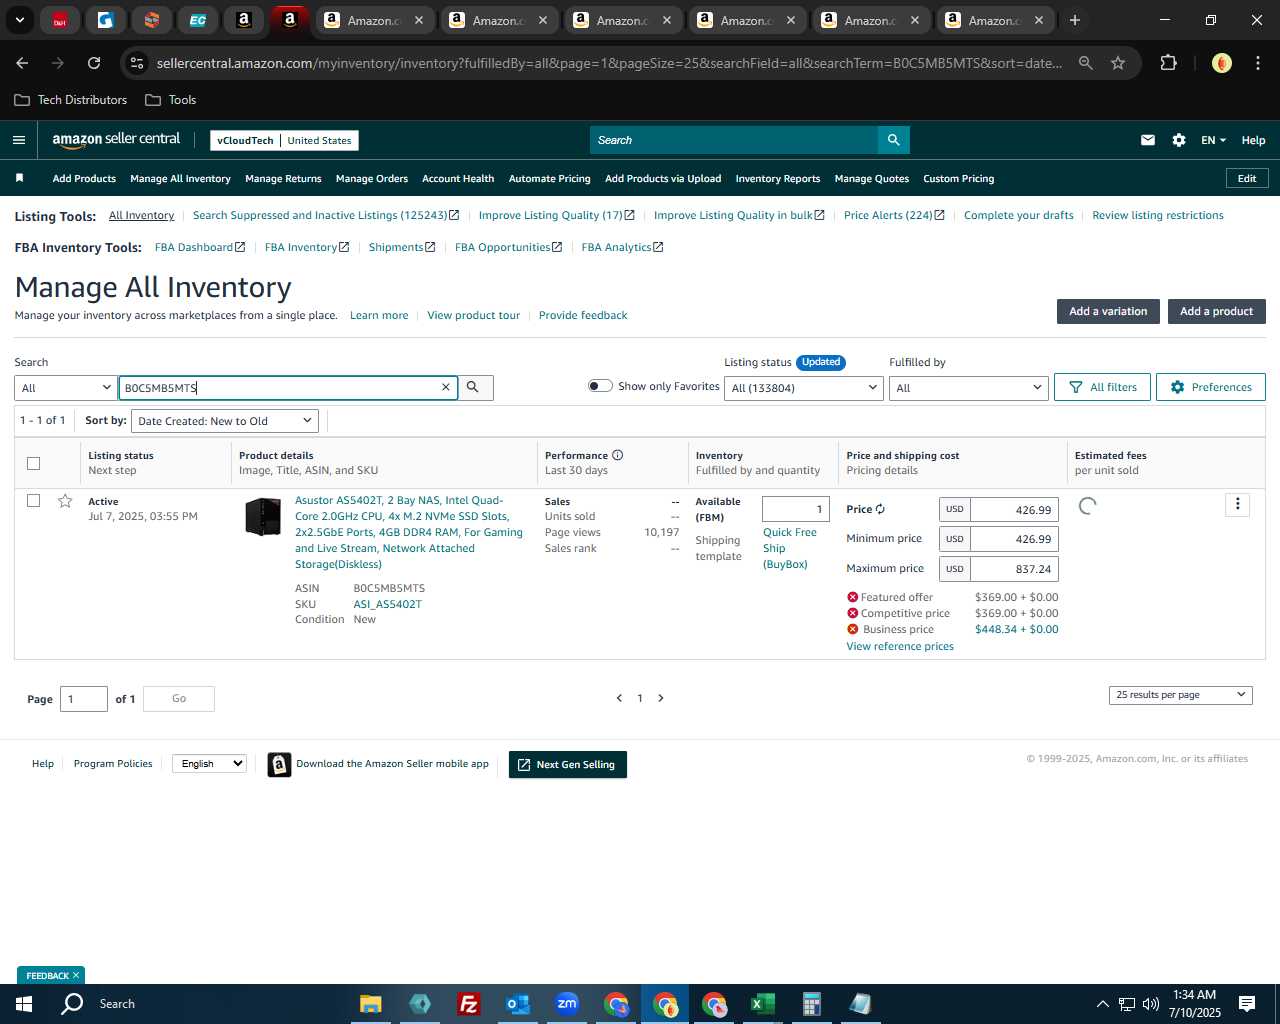The height and width of the screenshot is (1024, 1280).
Task: Open All filters button
Action: 1102,387
